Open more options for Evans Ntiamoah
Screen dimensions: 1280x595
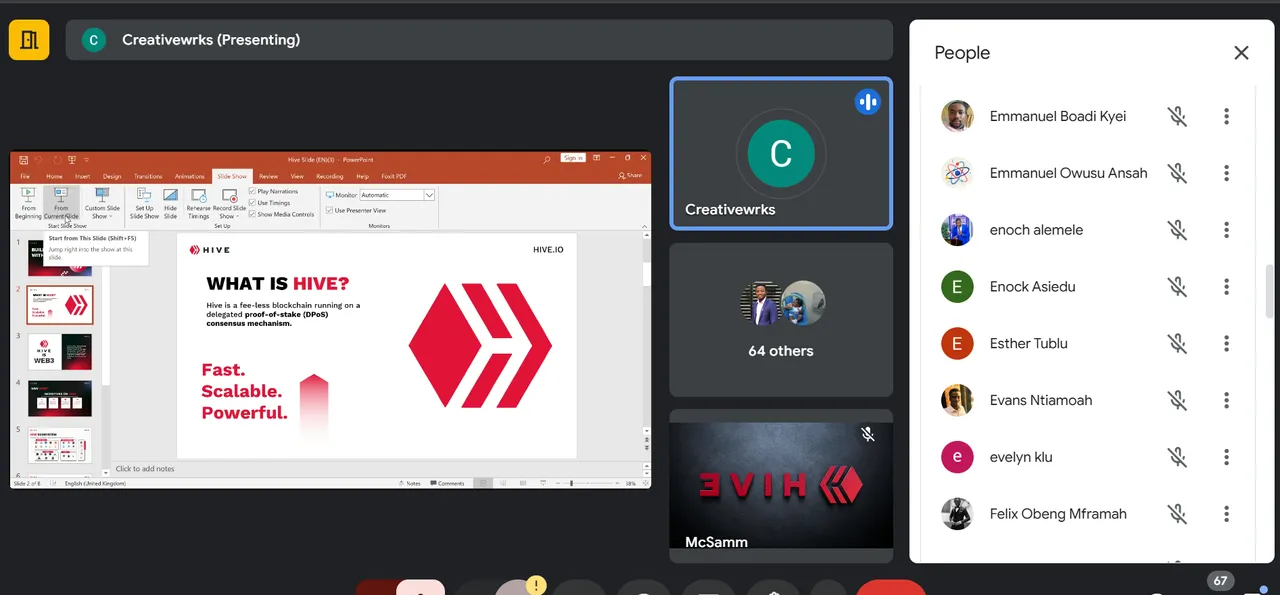pos(1226,400)
